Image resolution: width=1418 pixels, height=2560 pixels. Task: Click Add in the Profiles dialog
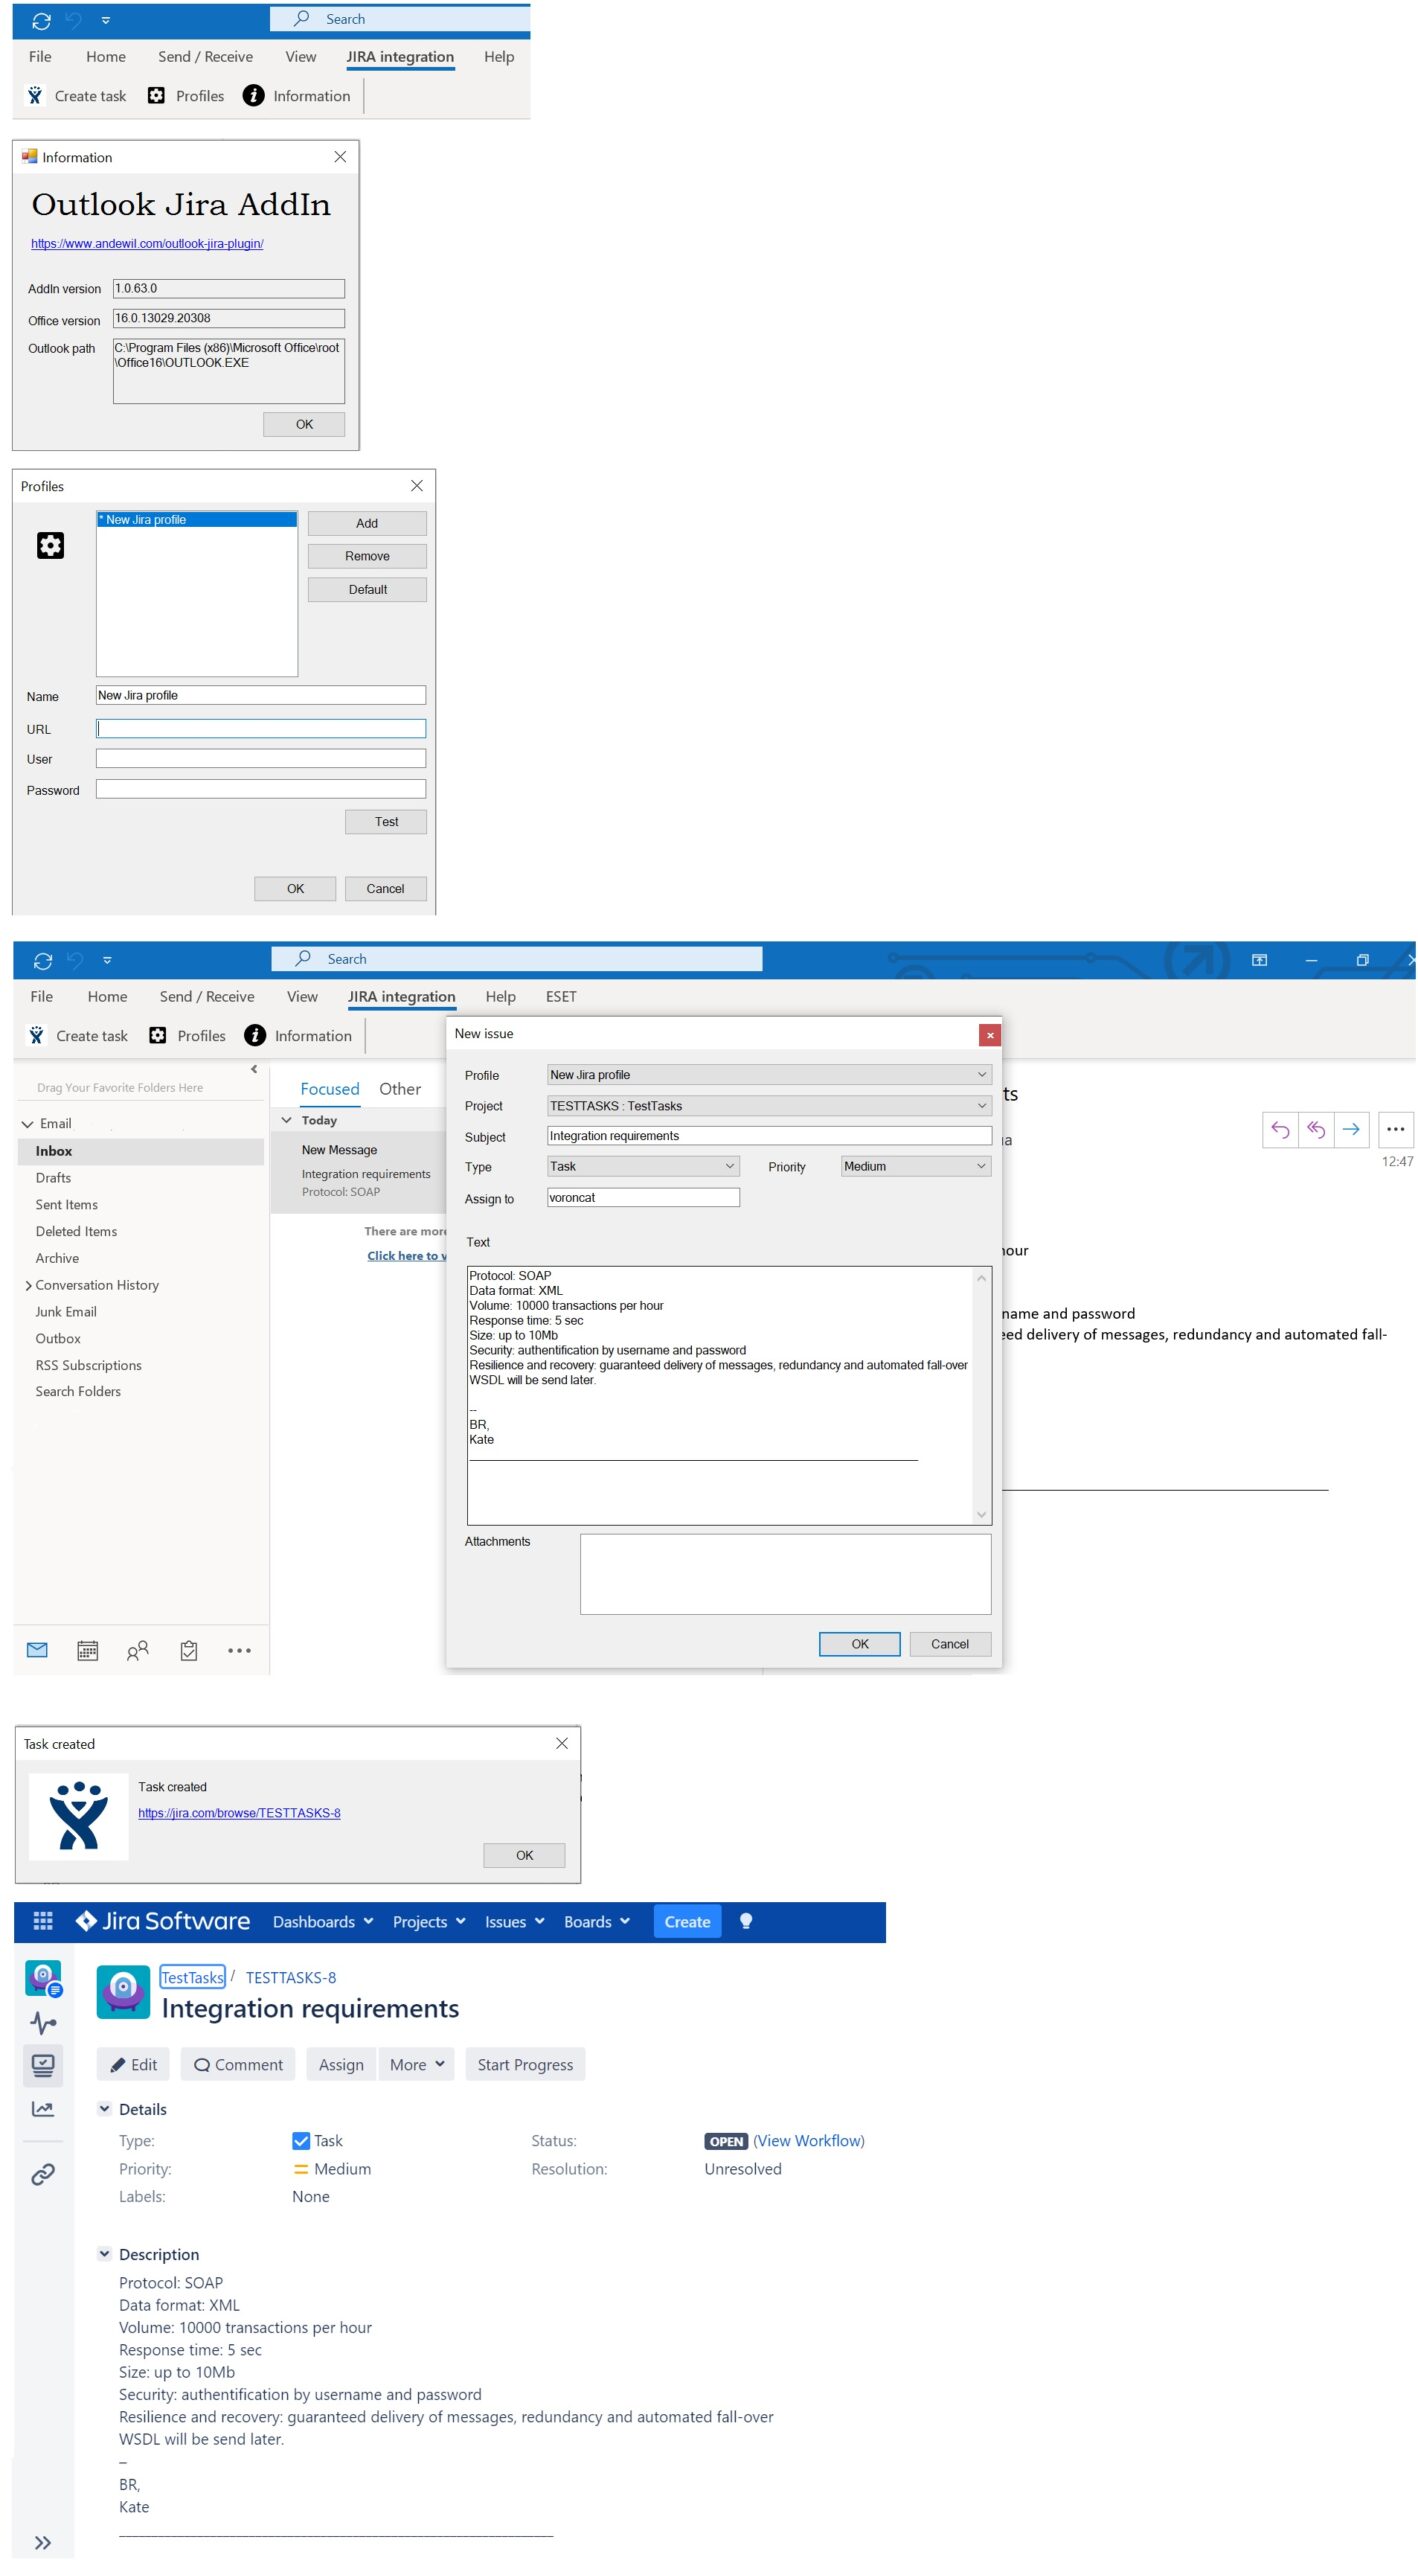tap(367, 523)
